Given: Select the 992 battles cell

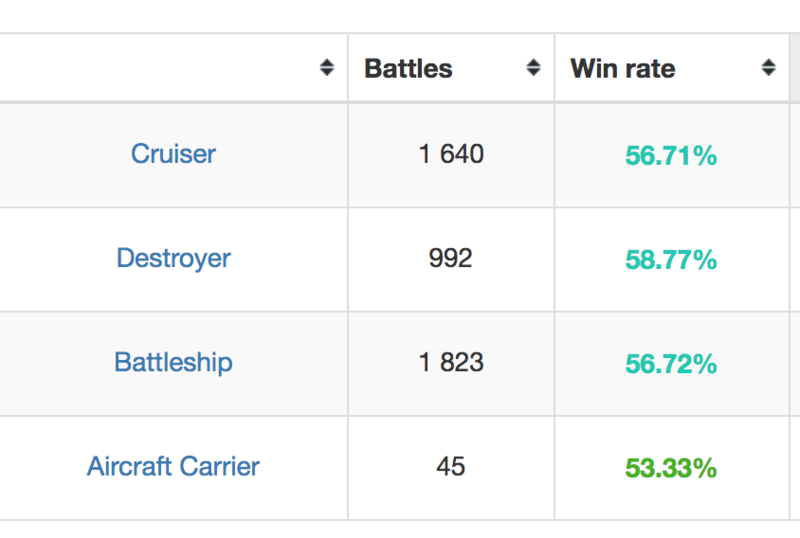Looking at the screenshot, I should tap(451, 258).
